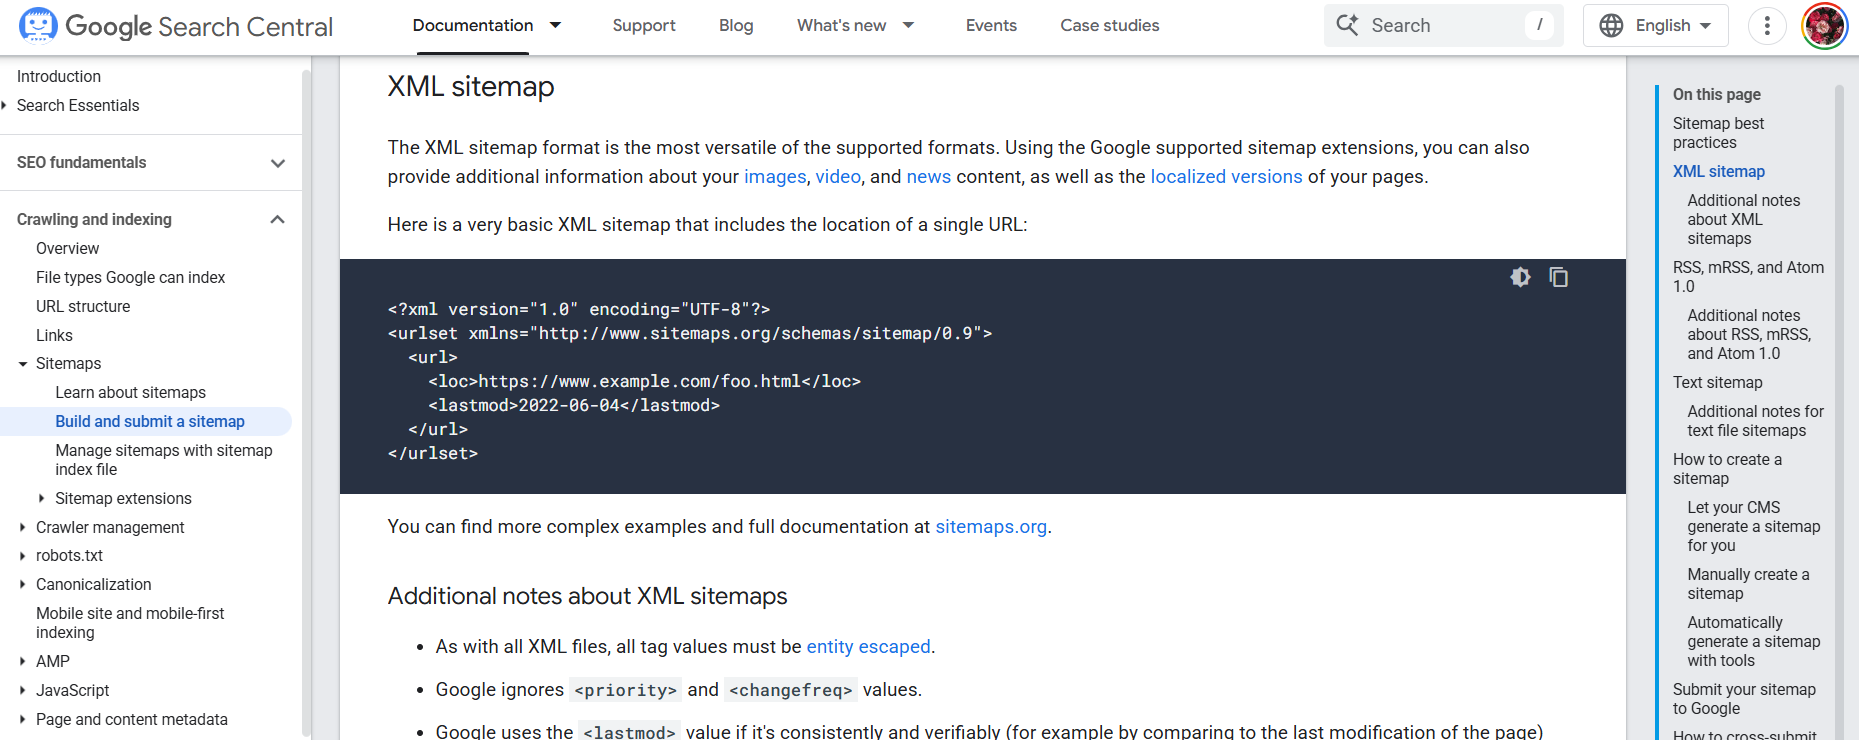
Task: Expand the Documentation dropdown arrow
Action: (556, 26)
